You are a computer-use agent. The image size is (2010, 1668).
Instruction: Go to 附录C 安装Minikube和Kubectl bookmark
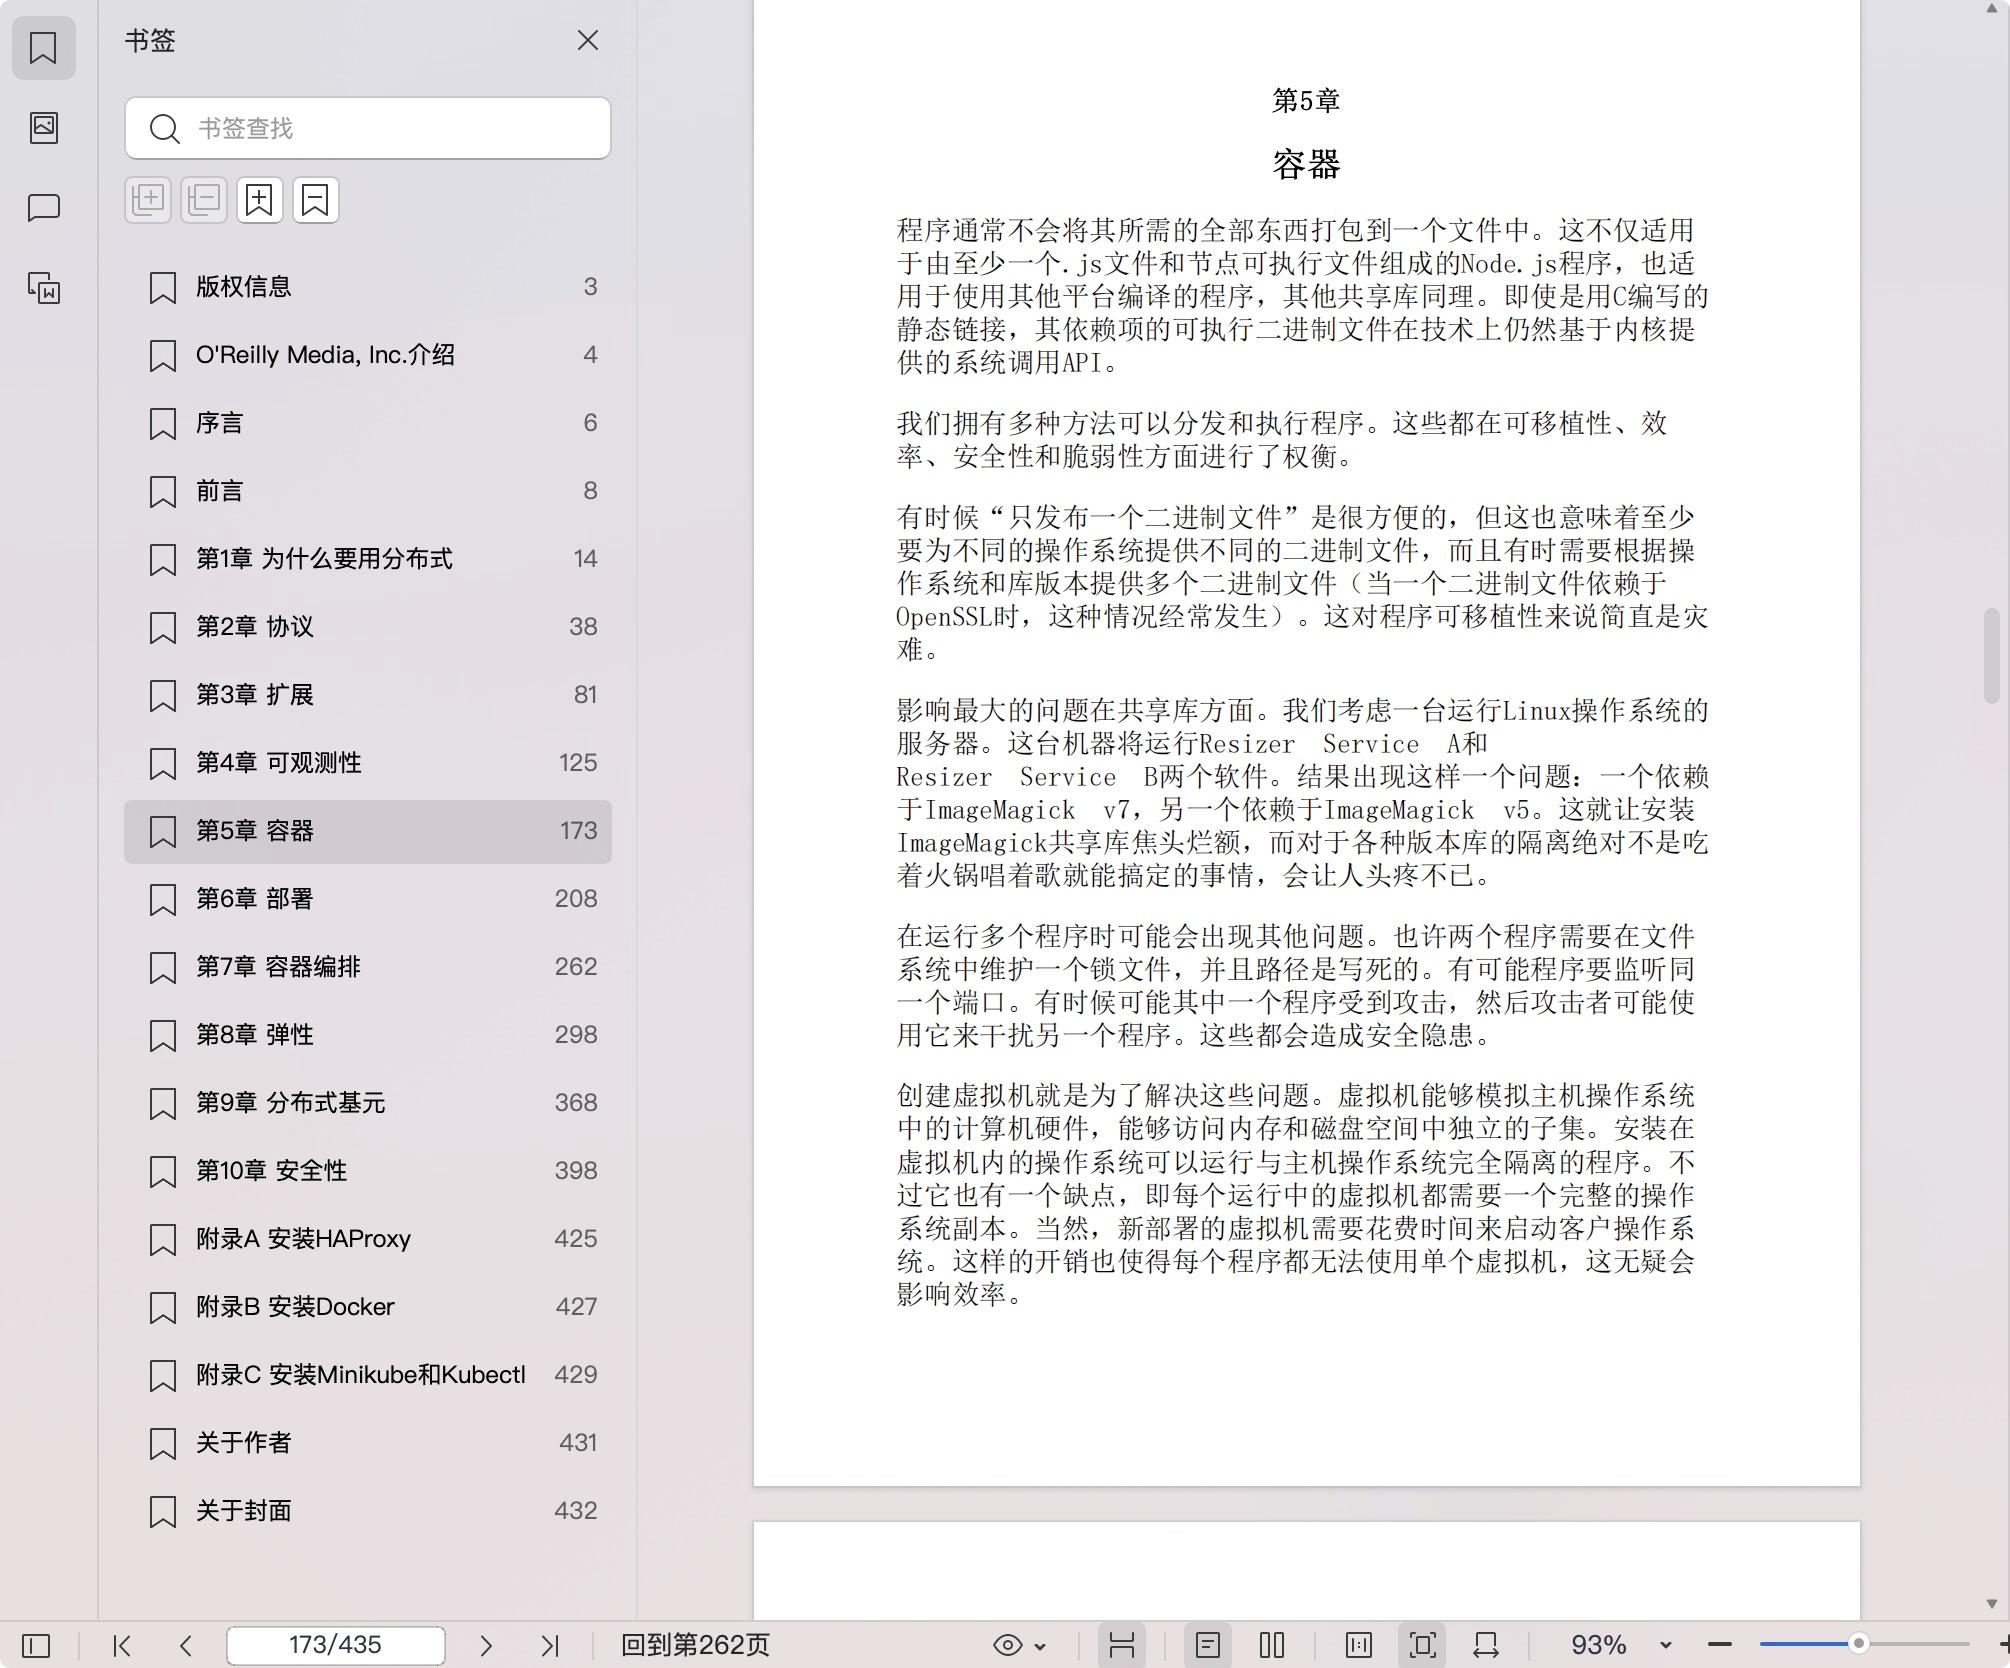coord(368,1375)
